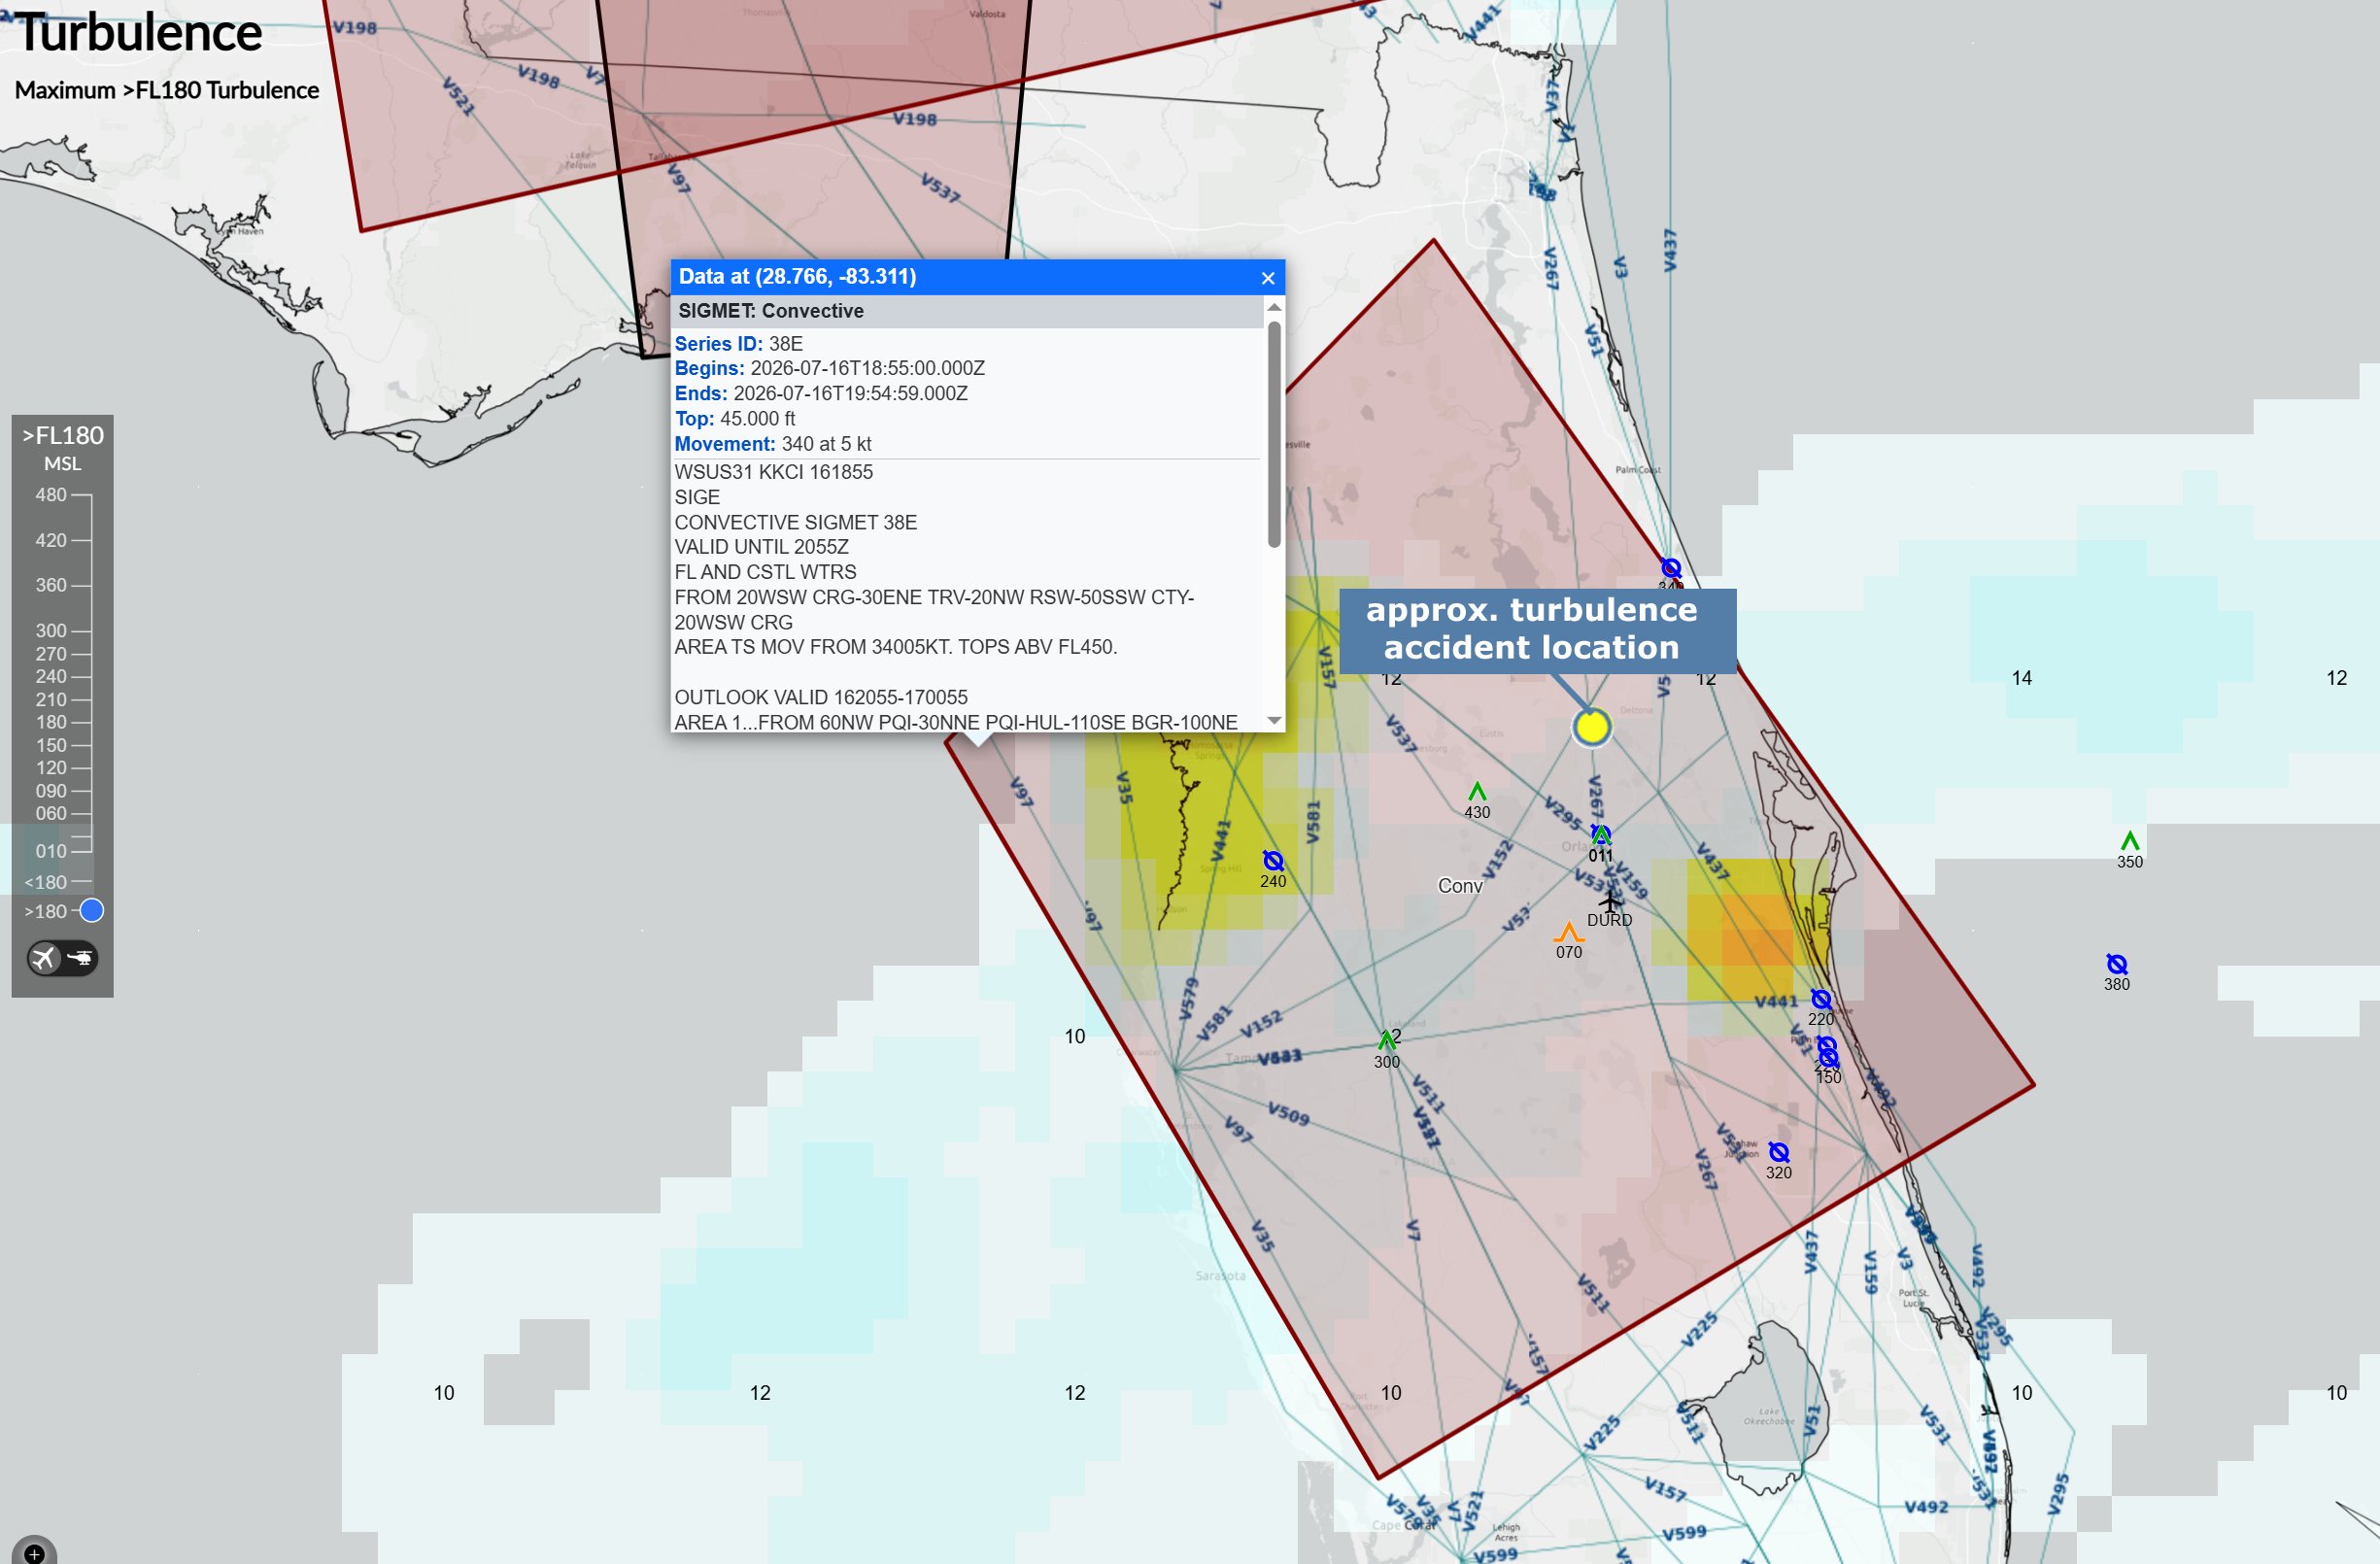This screenshot has height=1564, width=2380.
Task: Click the CONVECTIVE SIGMET 38E line
Action: [795, 522]
